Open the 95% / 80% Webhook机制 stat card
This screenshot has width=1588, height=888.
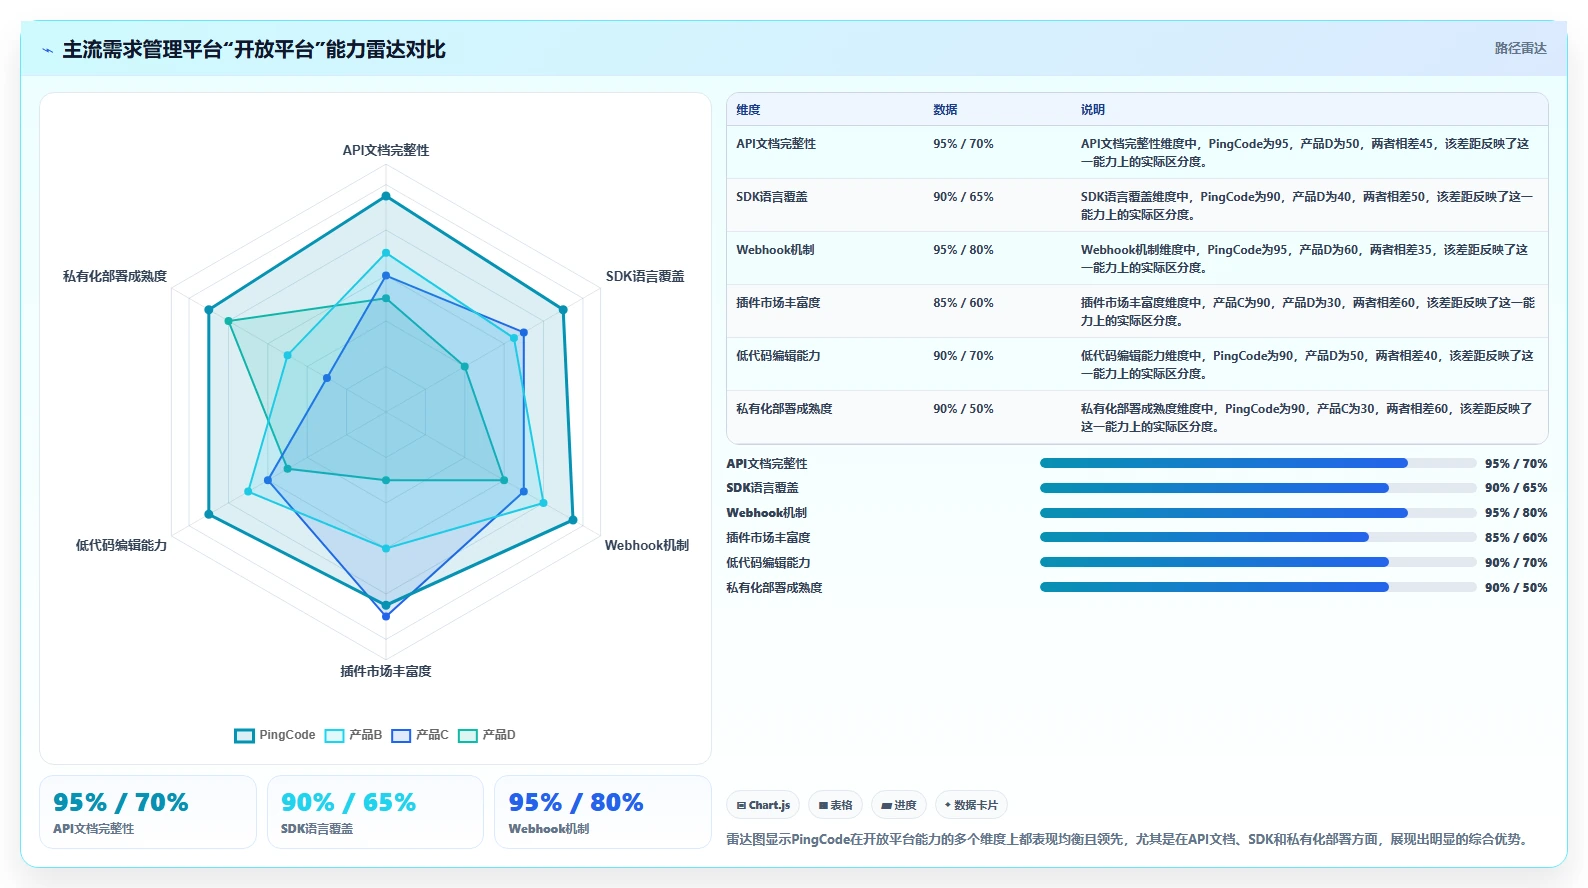pyautogui.click(x=603, y=812)
